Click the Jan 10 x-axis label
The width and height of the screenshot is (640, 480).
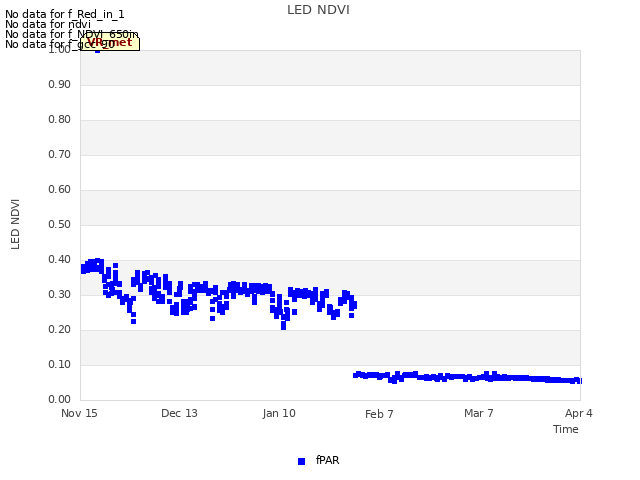coord(279,413)
